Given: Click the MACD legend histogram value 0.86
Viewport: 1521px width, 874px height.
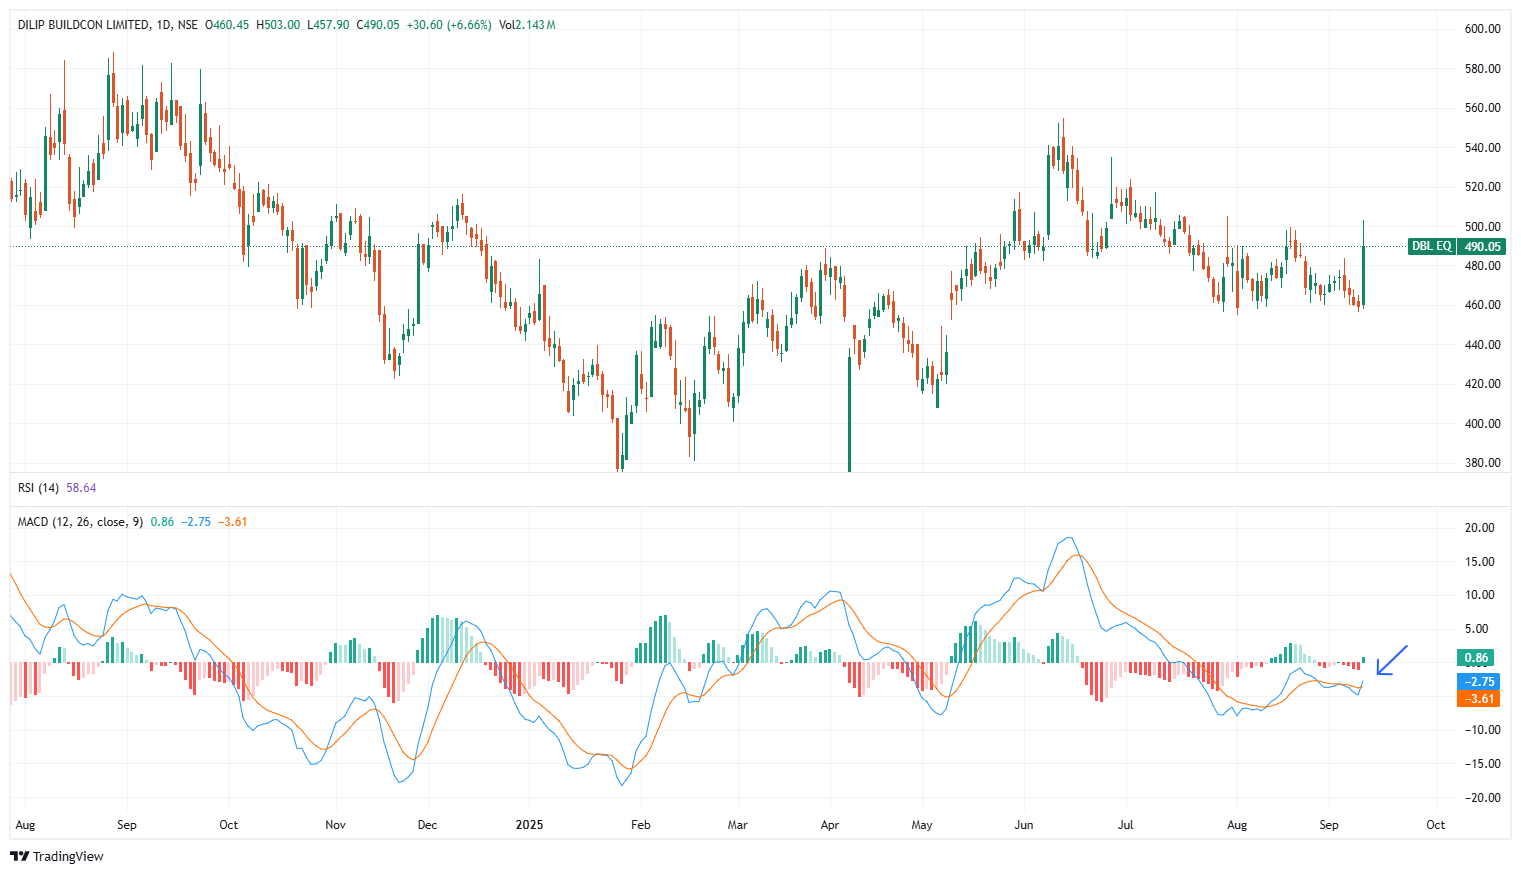Looking at the screenshot, I should click(x=162, y=522).
